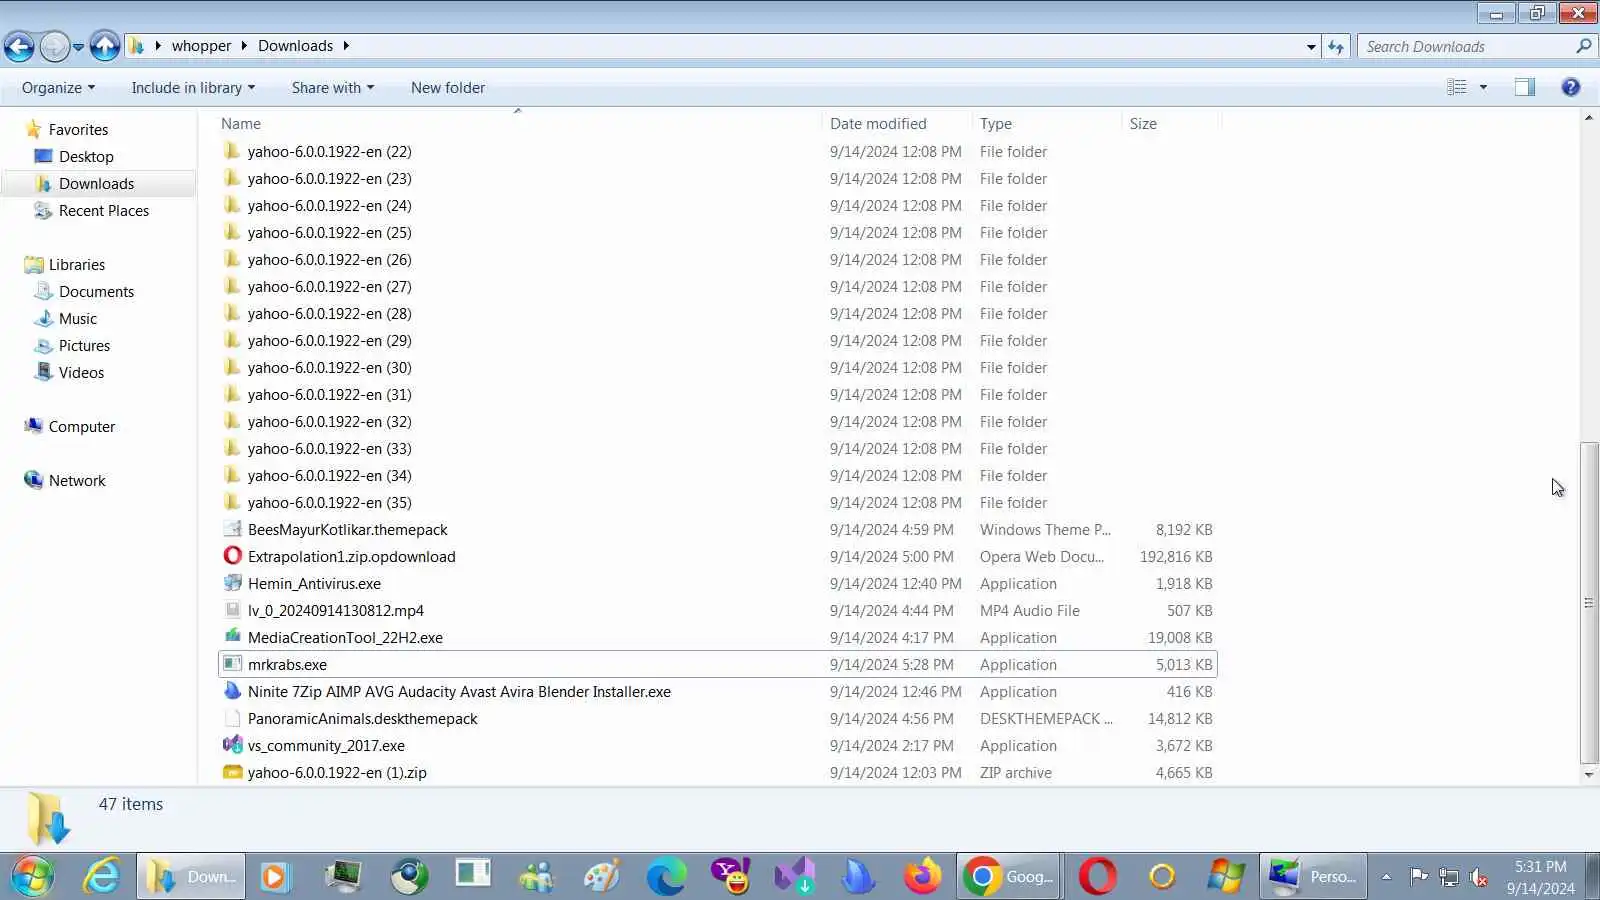Open the Paint palette taskbar icon
Viewport: 1600px width, 900px height.
click(602, 877)
